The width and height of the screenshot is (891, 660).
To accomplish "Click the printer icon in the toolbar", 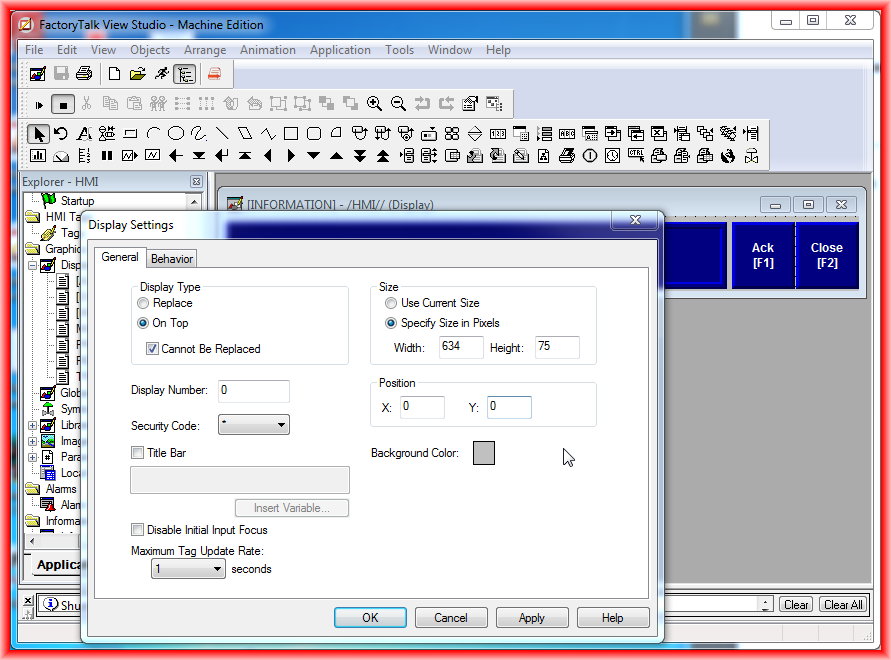I will click(84, 73).
